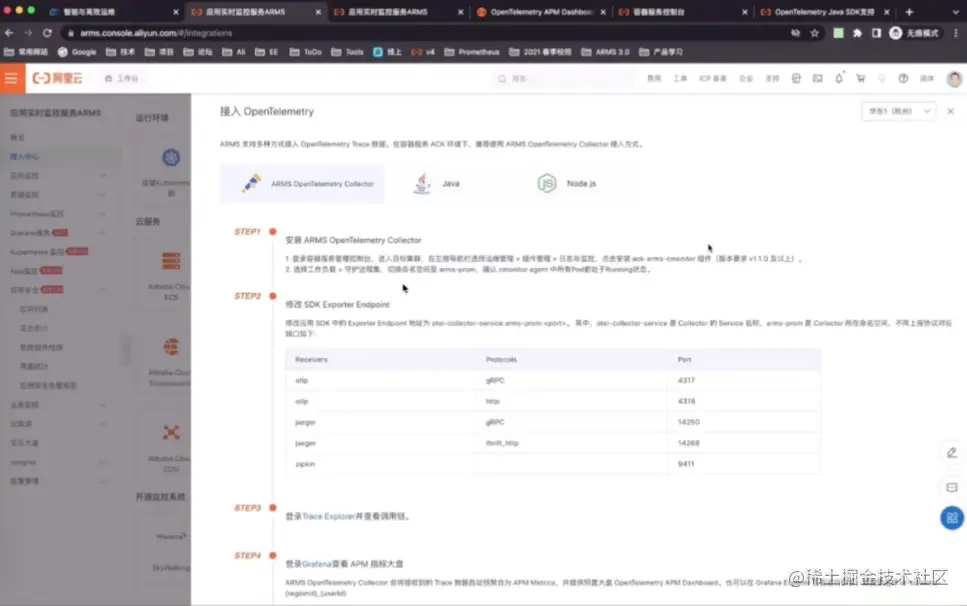Open the ARMS 3.0 bookmark folder
Screen dimensions: 967x606
pos(605,52)
